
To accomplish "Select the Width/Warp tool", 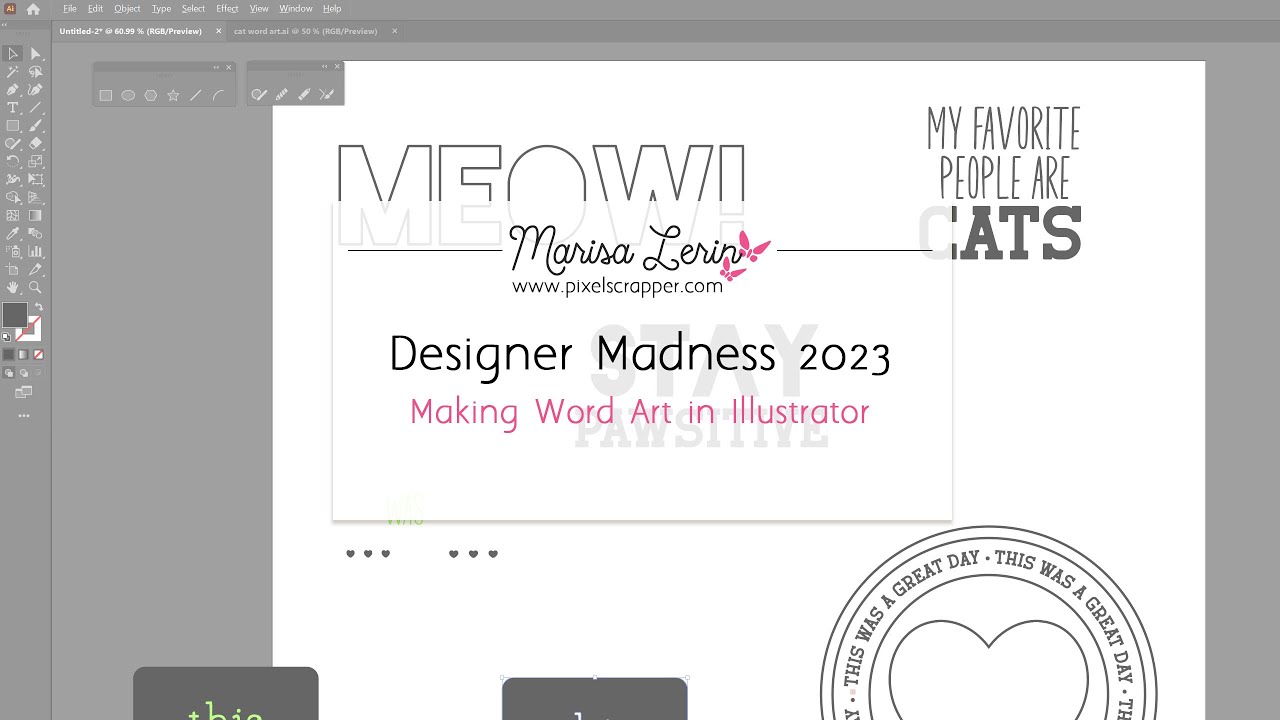I will pyautogui.click(x=13, y=180).
